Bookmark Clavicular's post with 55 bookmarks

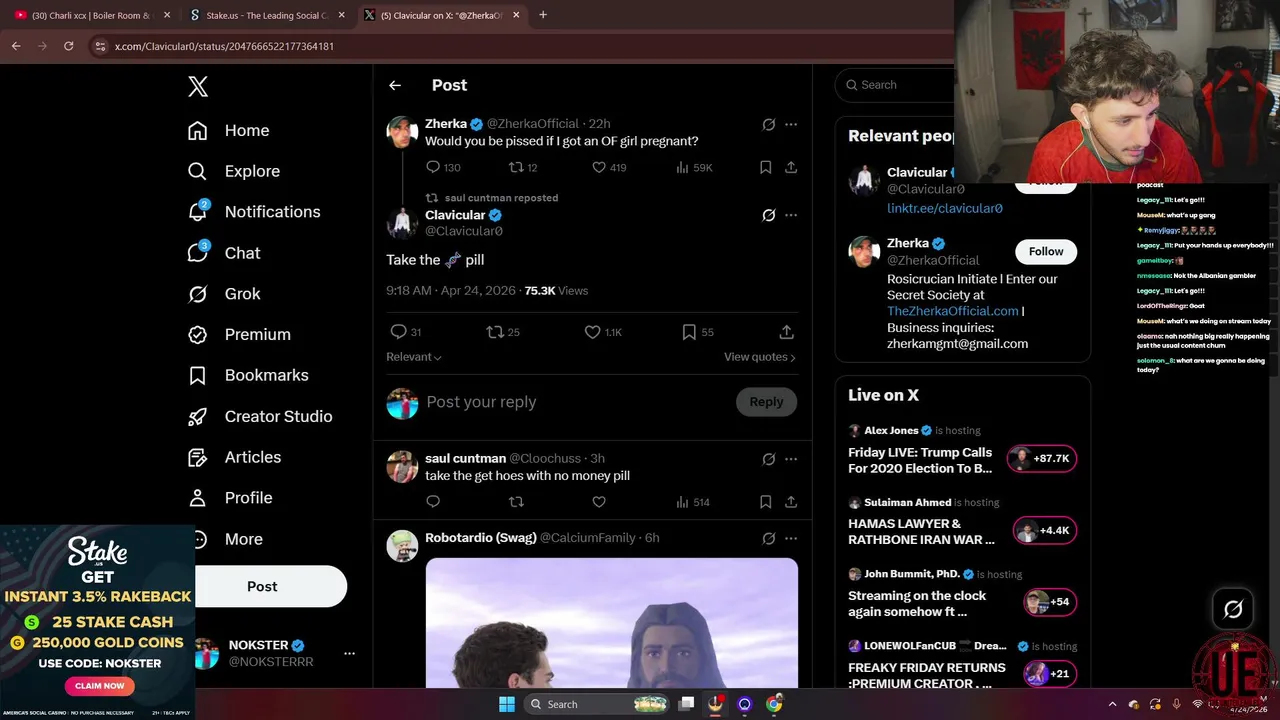[698, 332]
